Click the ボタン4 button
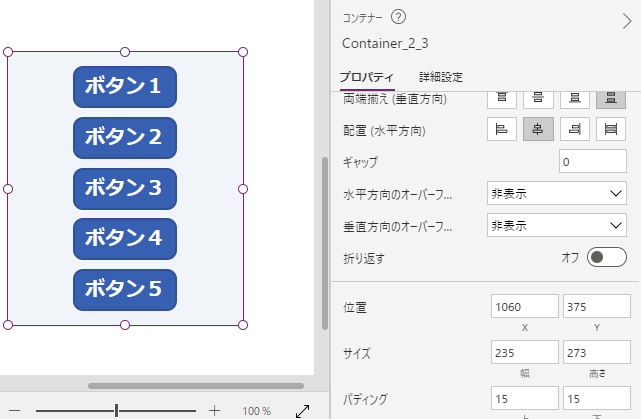Screen dimensions: 641x419 (x=125, y=239)
